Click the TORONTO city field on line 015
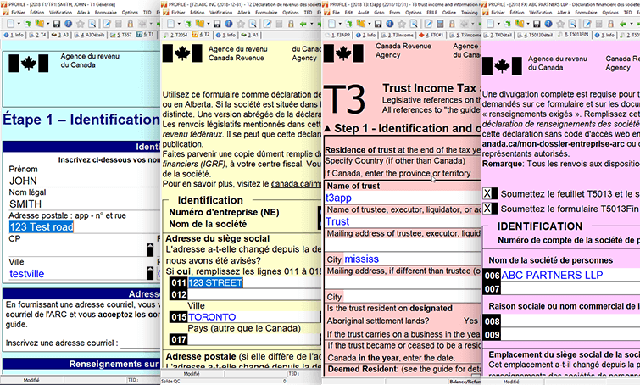The width and height of the screenshot is (640, 385). click(253, 317)
